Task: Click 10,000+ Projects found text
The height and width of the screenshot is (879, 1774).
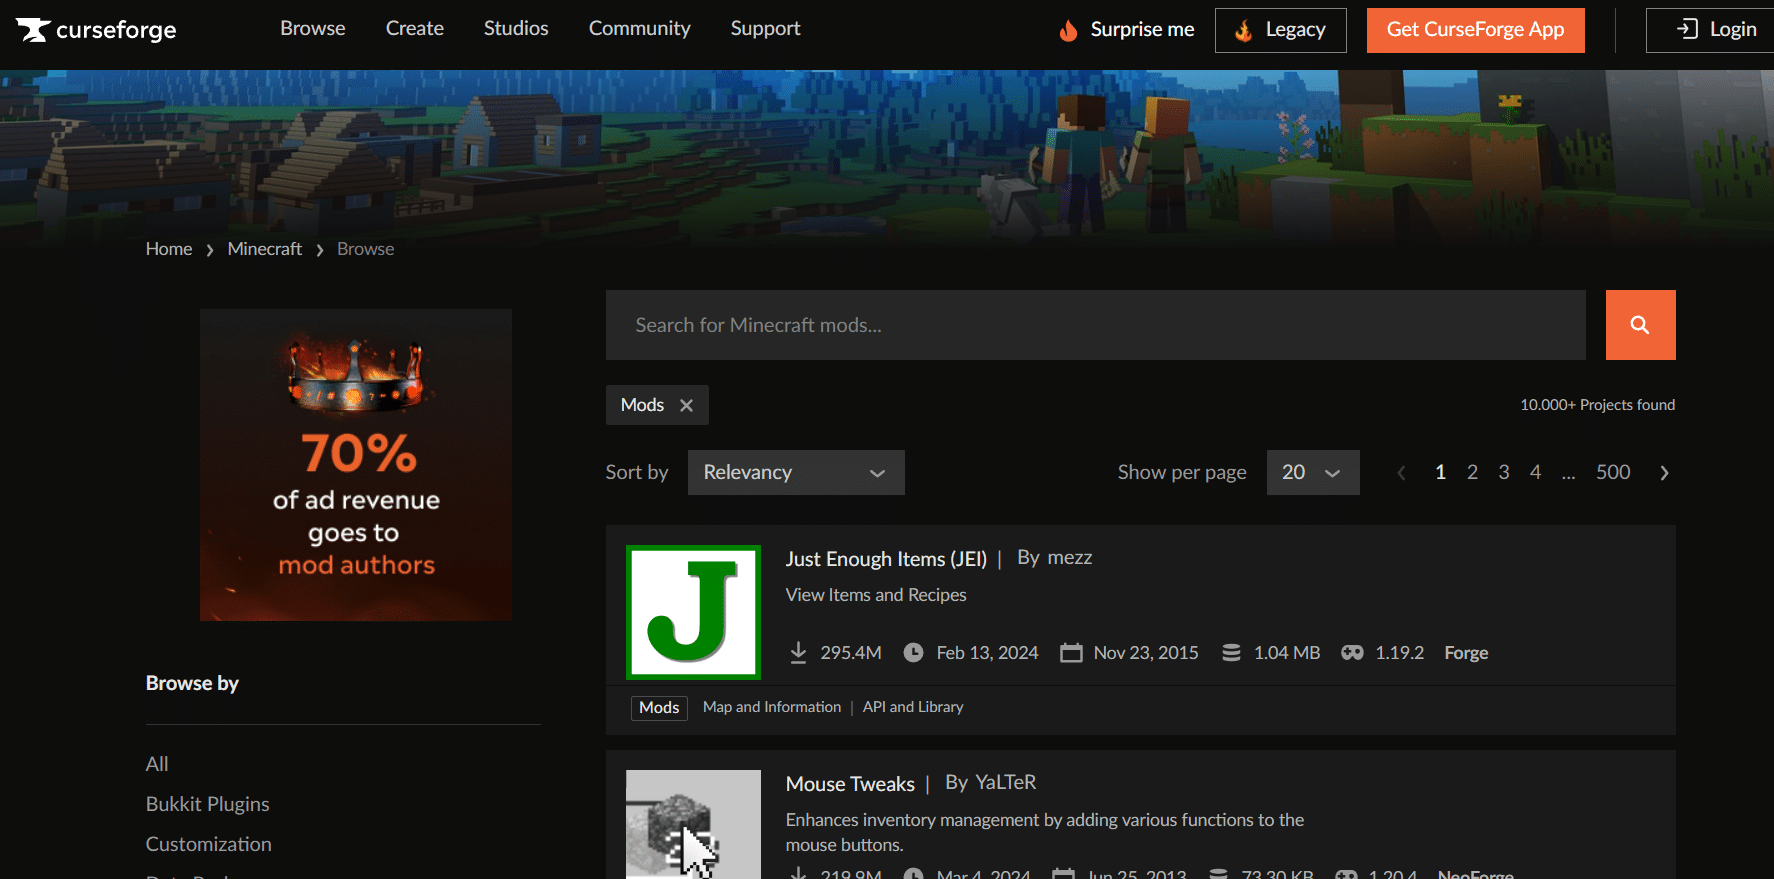Action: (1598, 405)
